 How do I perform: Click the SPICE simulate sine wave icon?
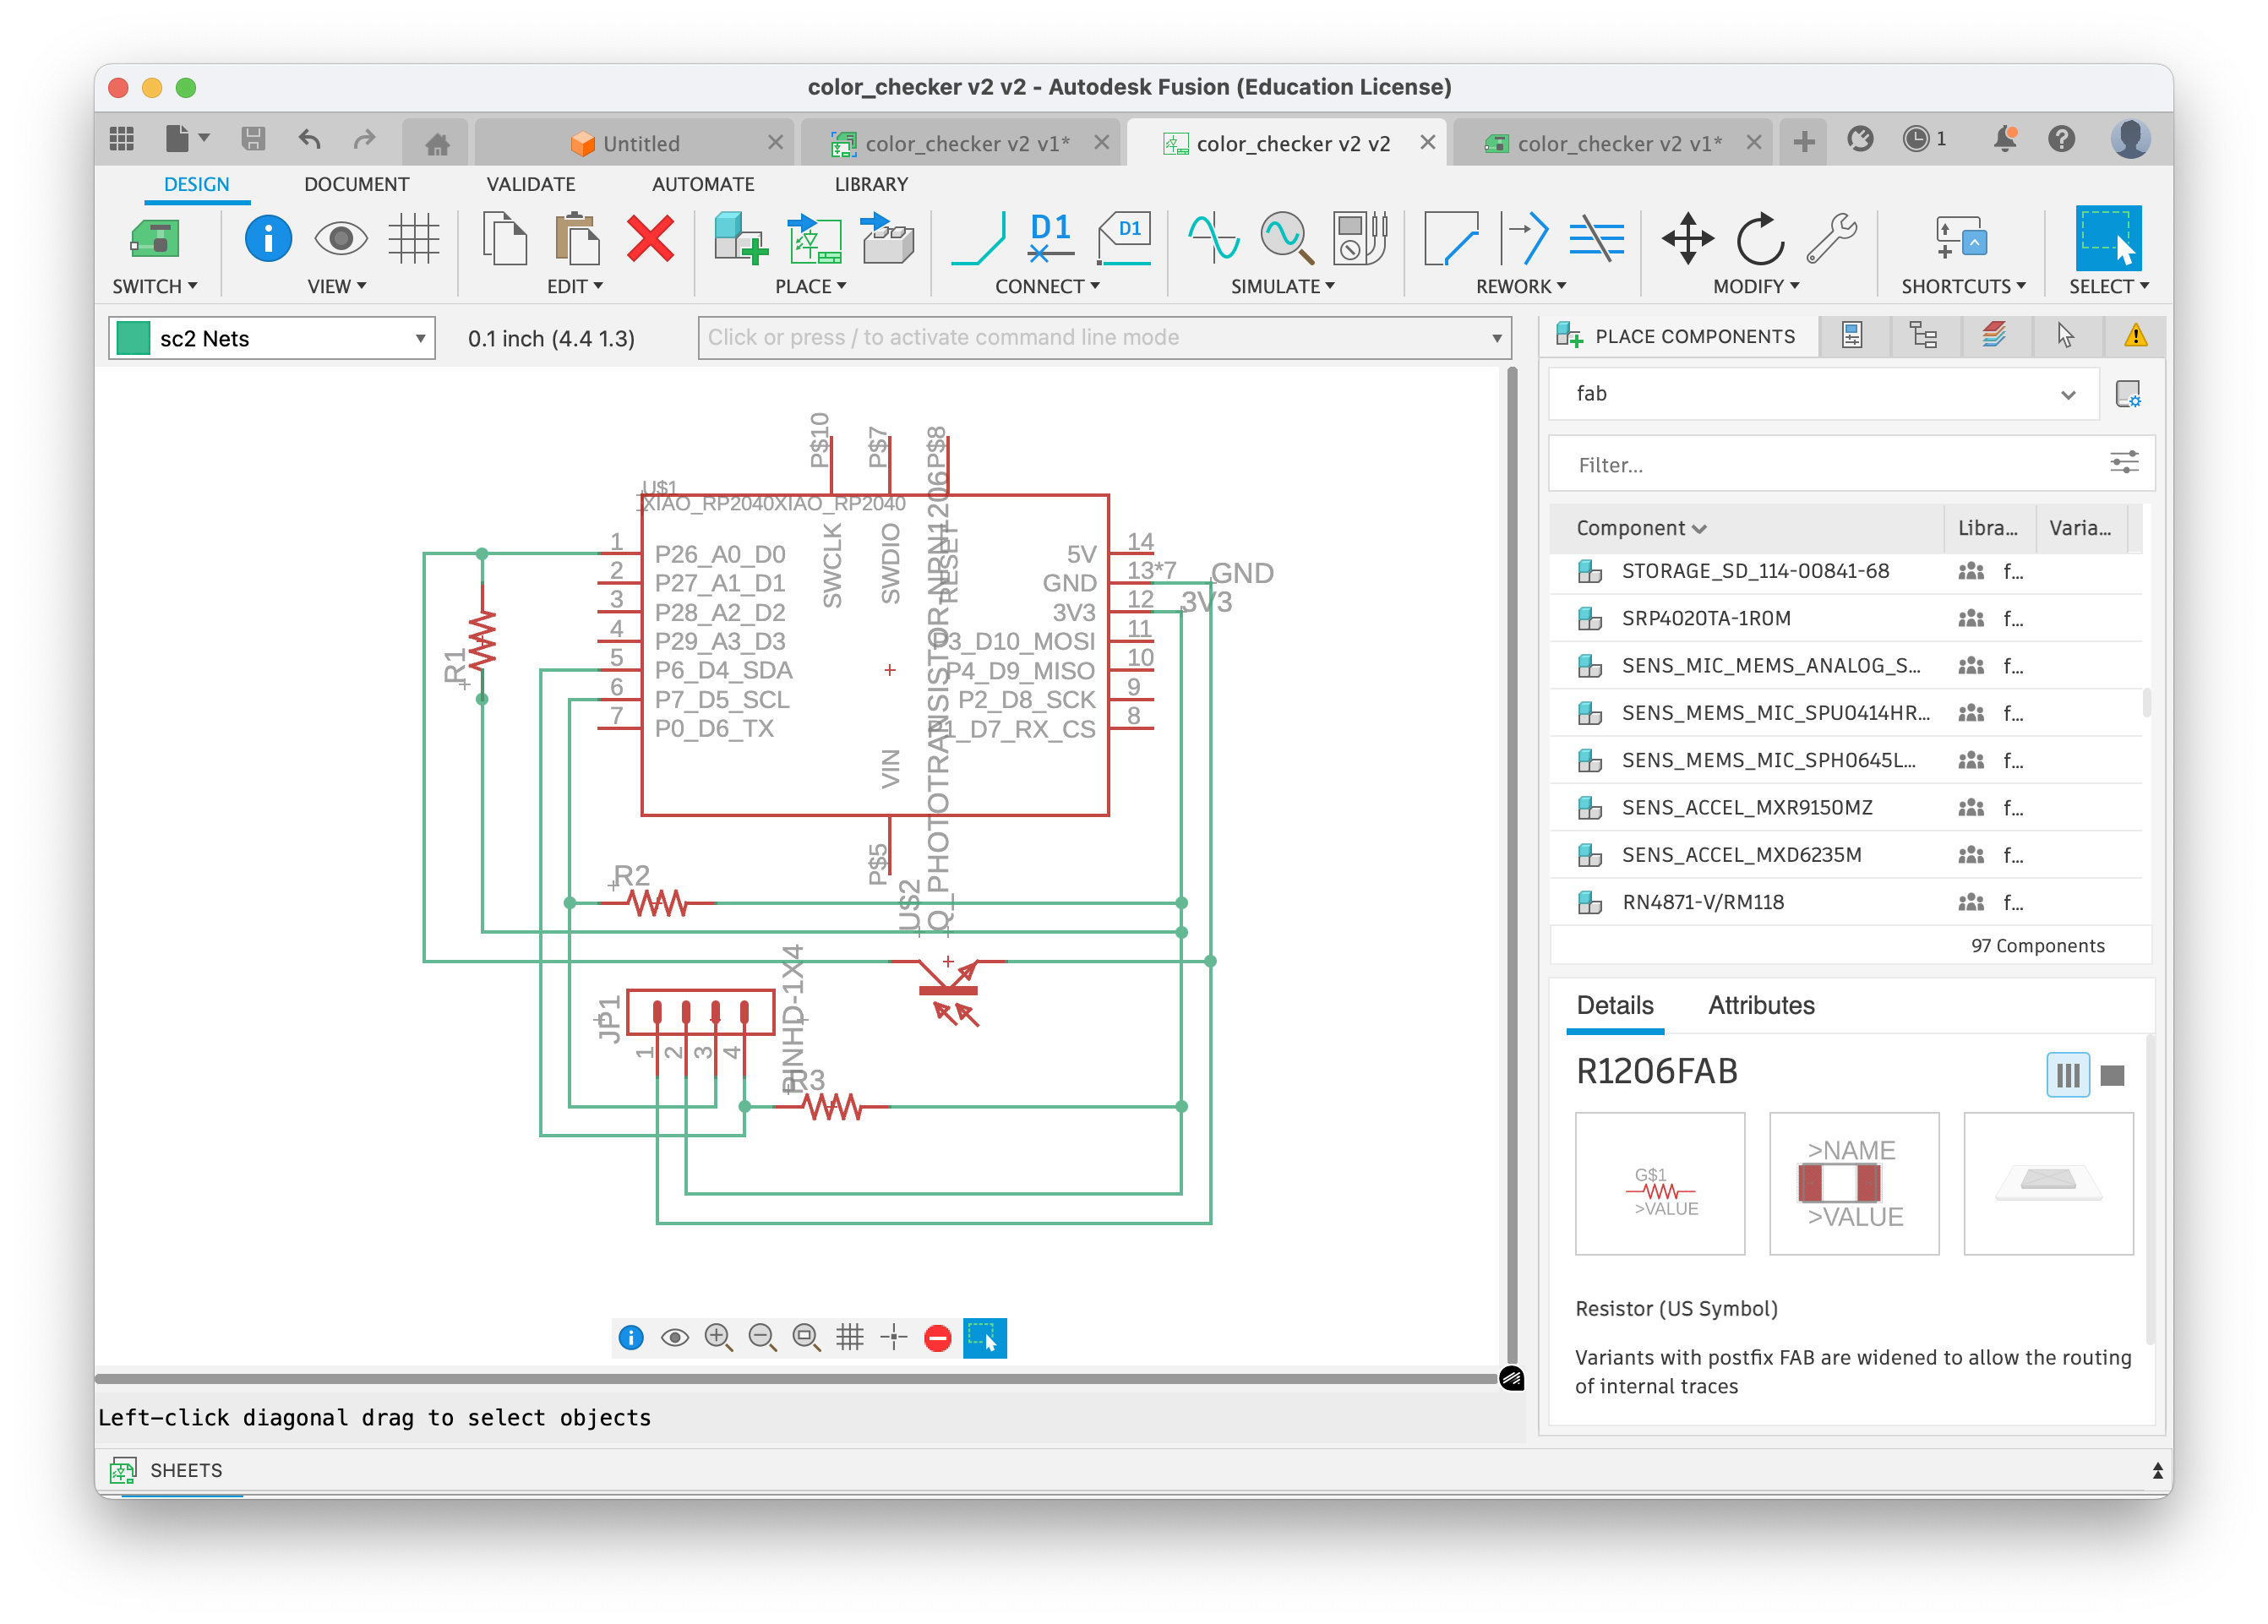(1213, 239)
